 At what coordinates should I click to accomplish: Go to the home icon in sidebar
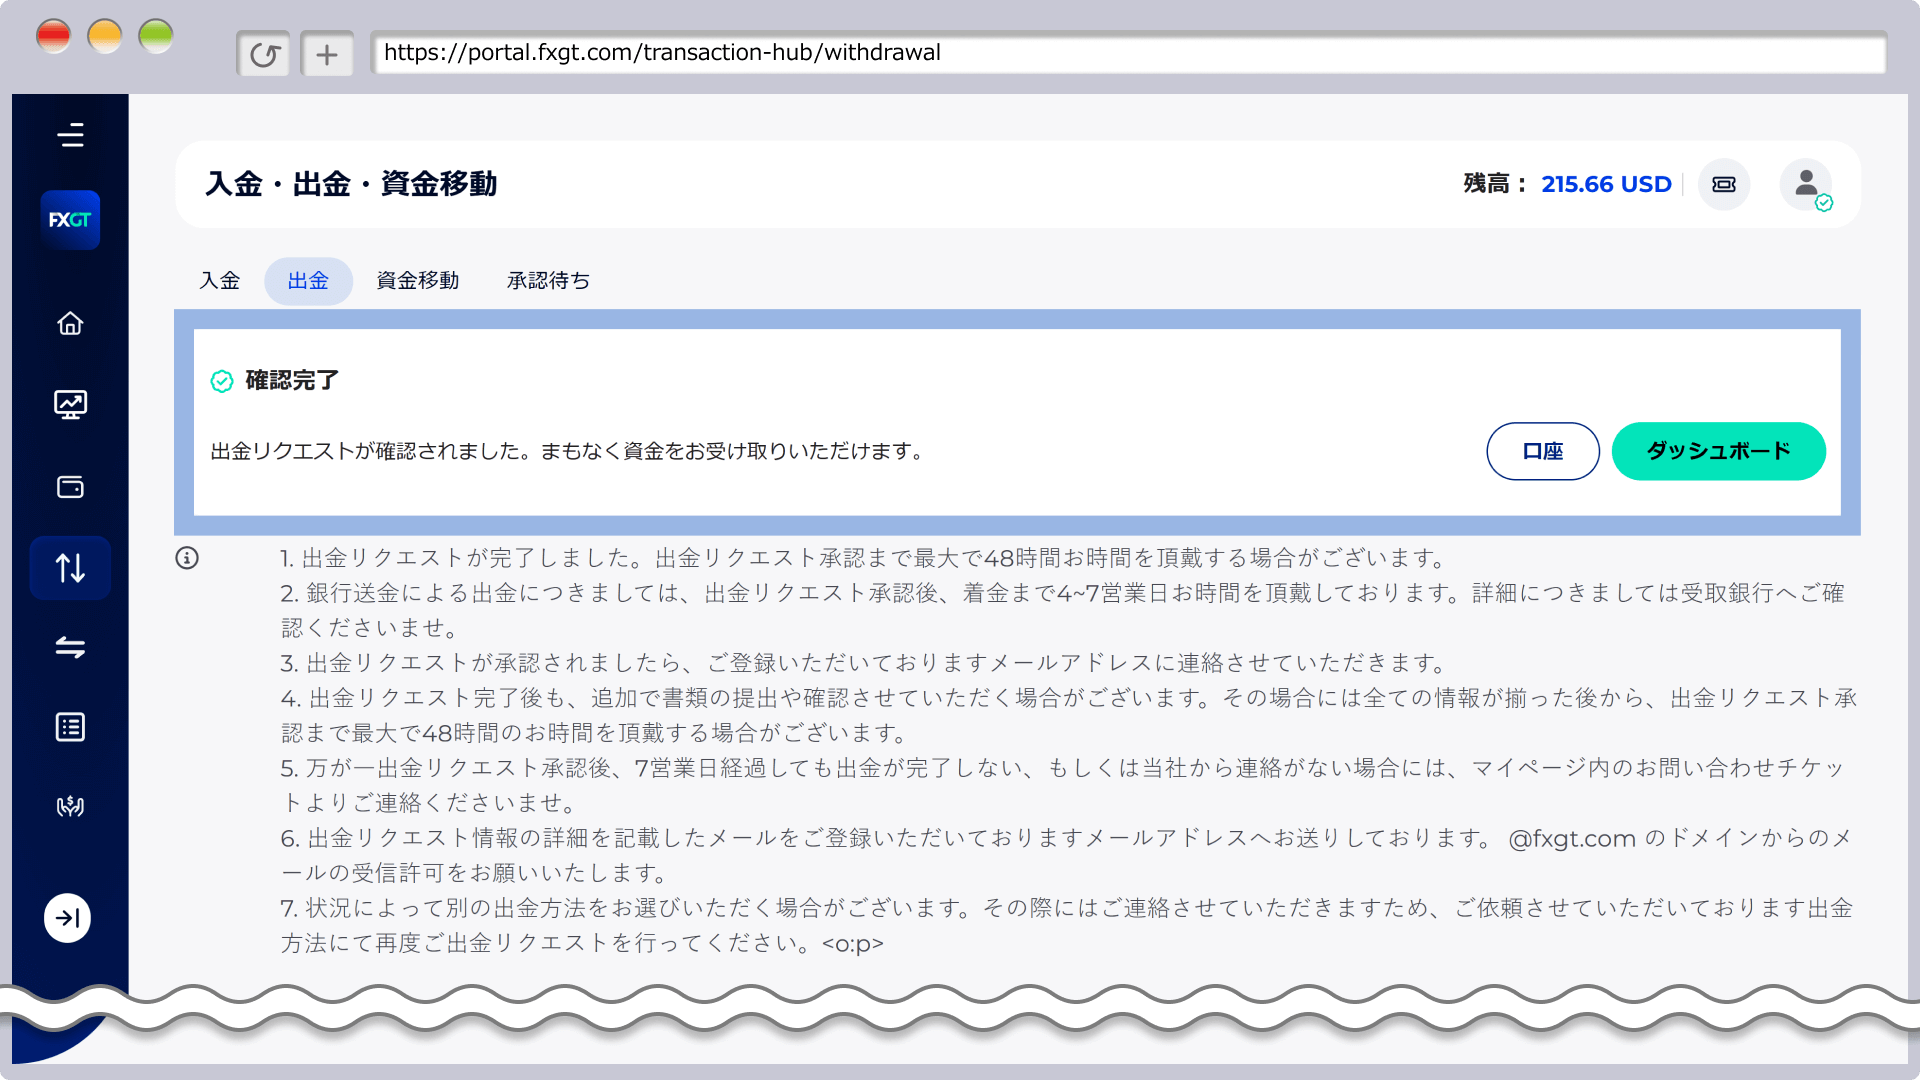(x=70, y=324)
